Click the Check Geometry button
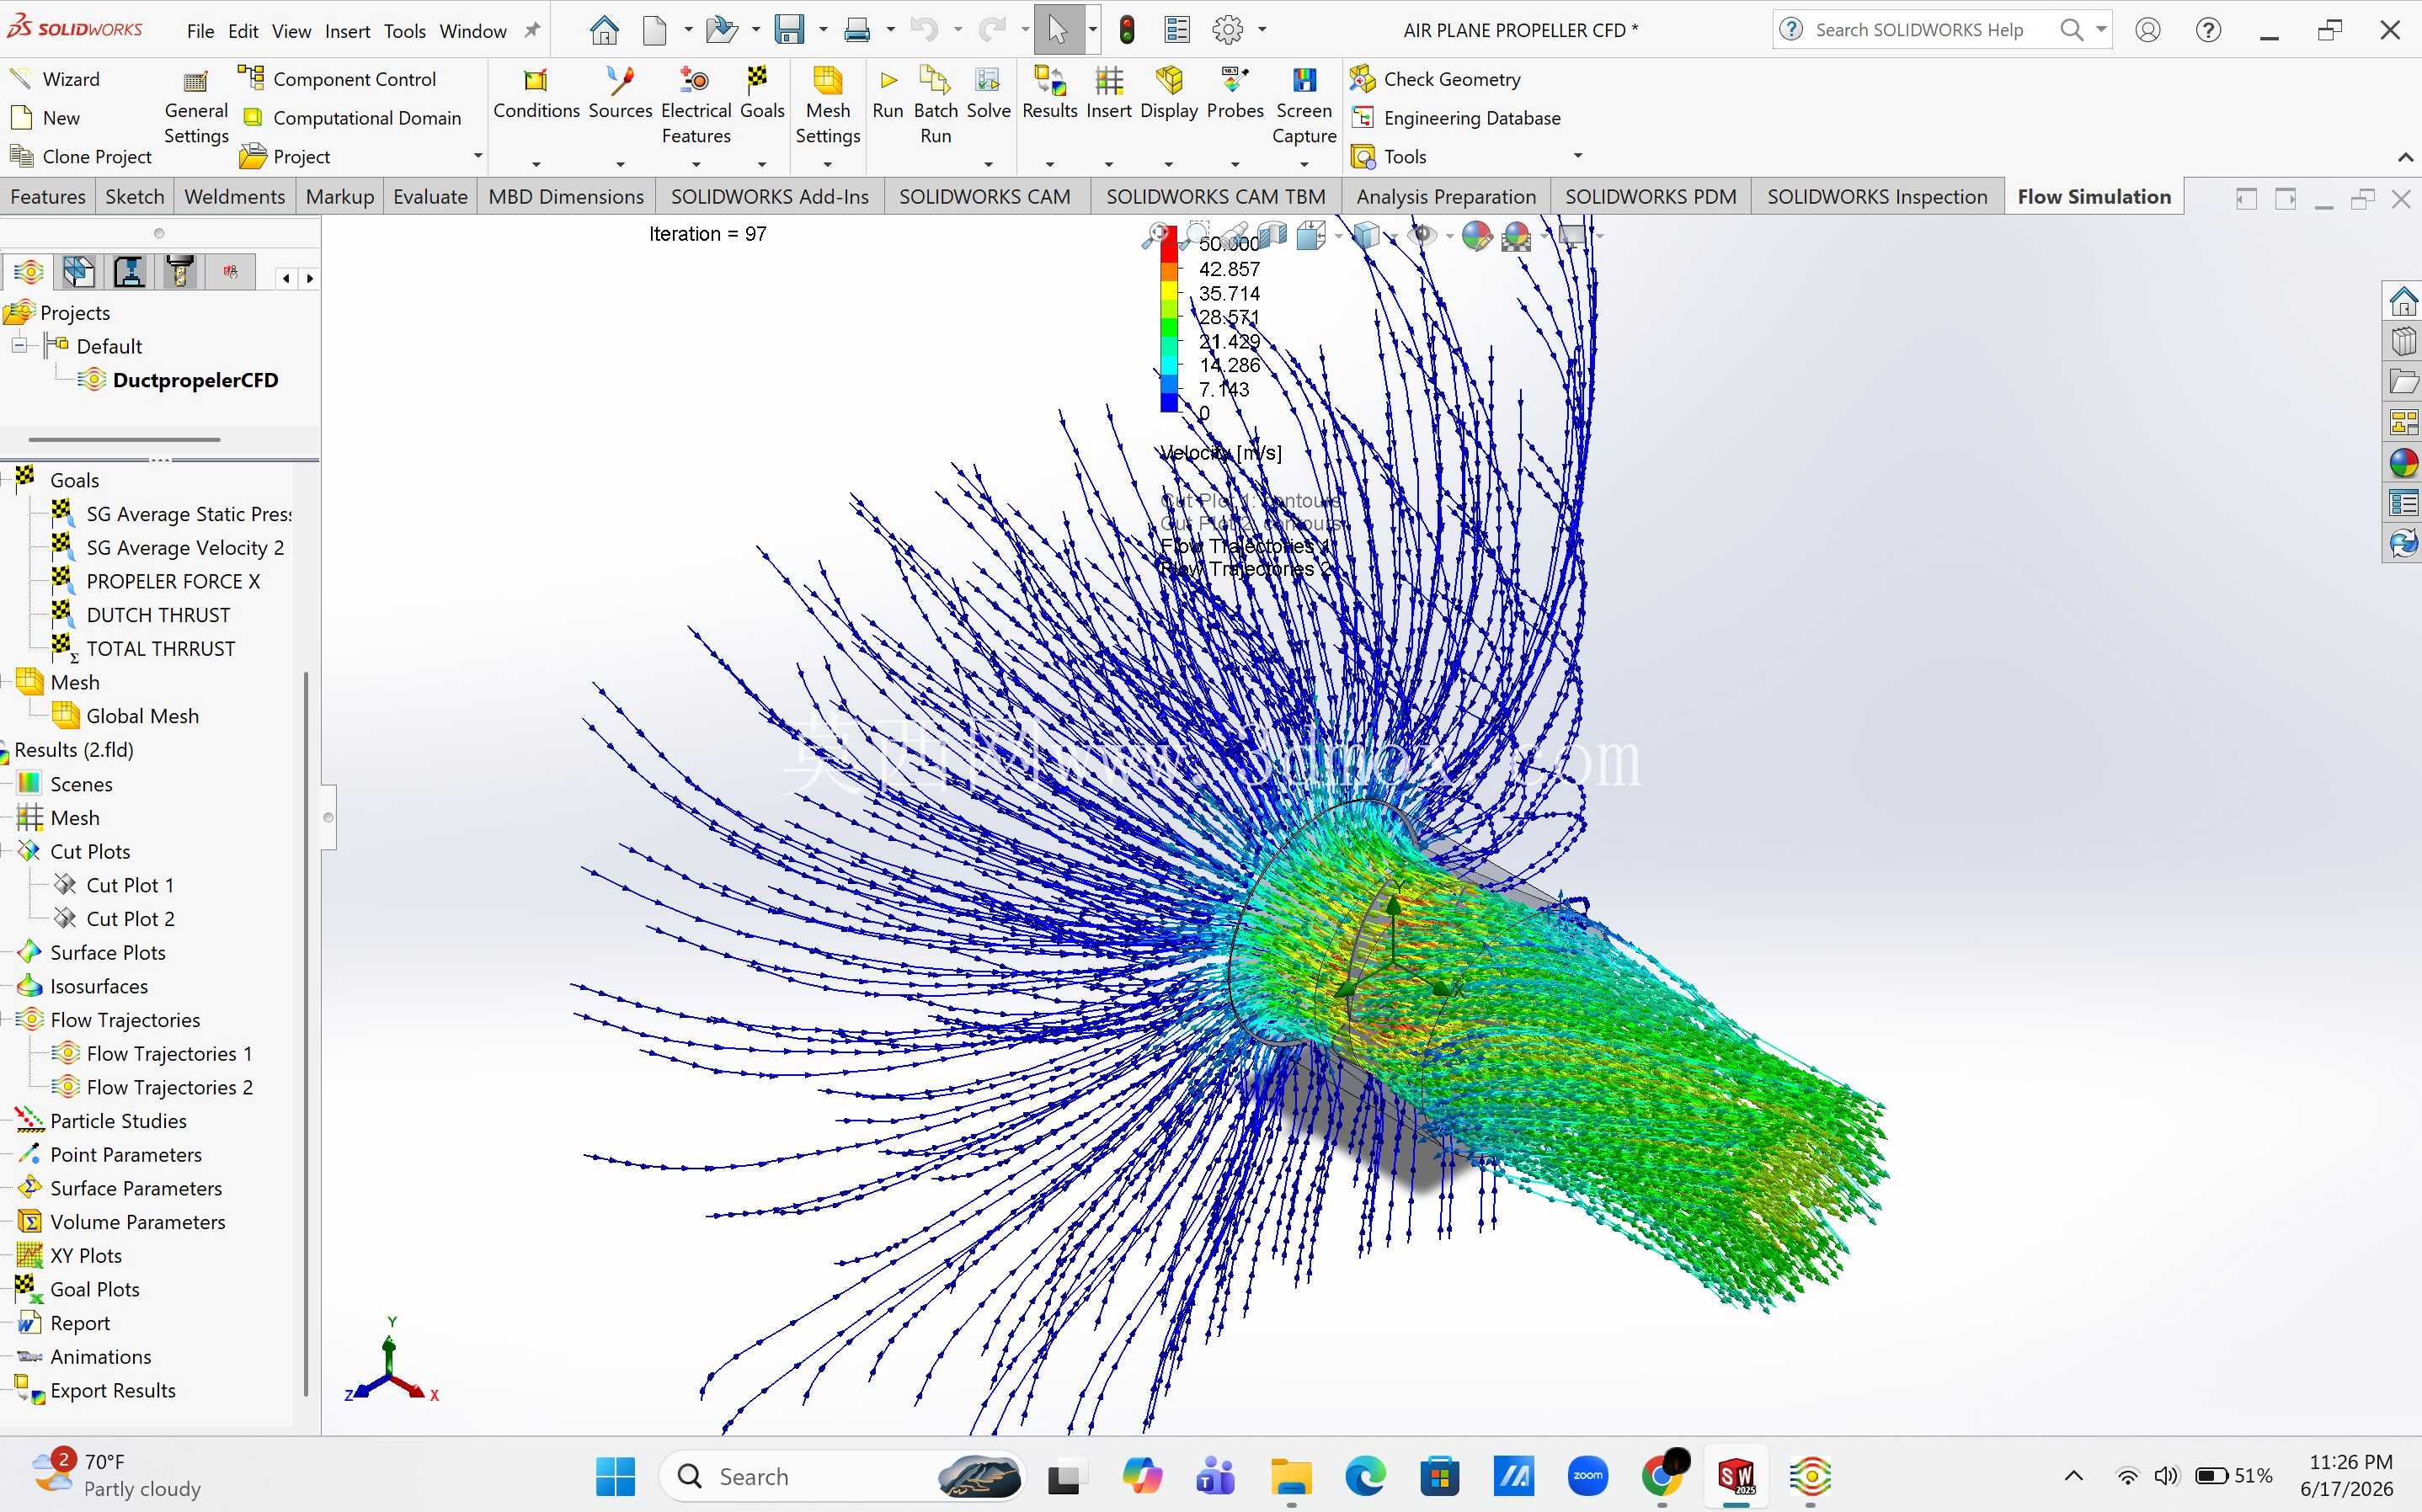The image size is (2422, 1512). [x=1435, y=79]
